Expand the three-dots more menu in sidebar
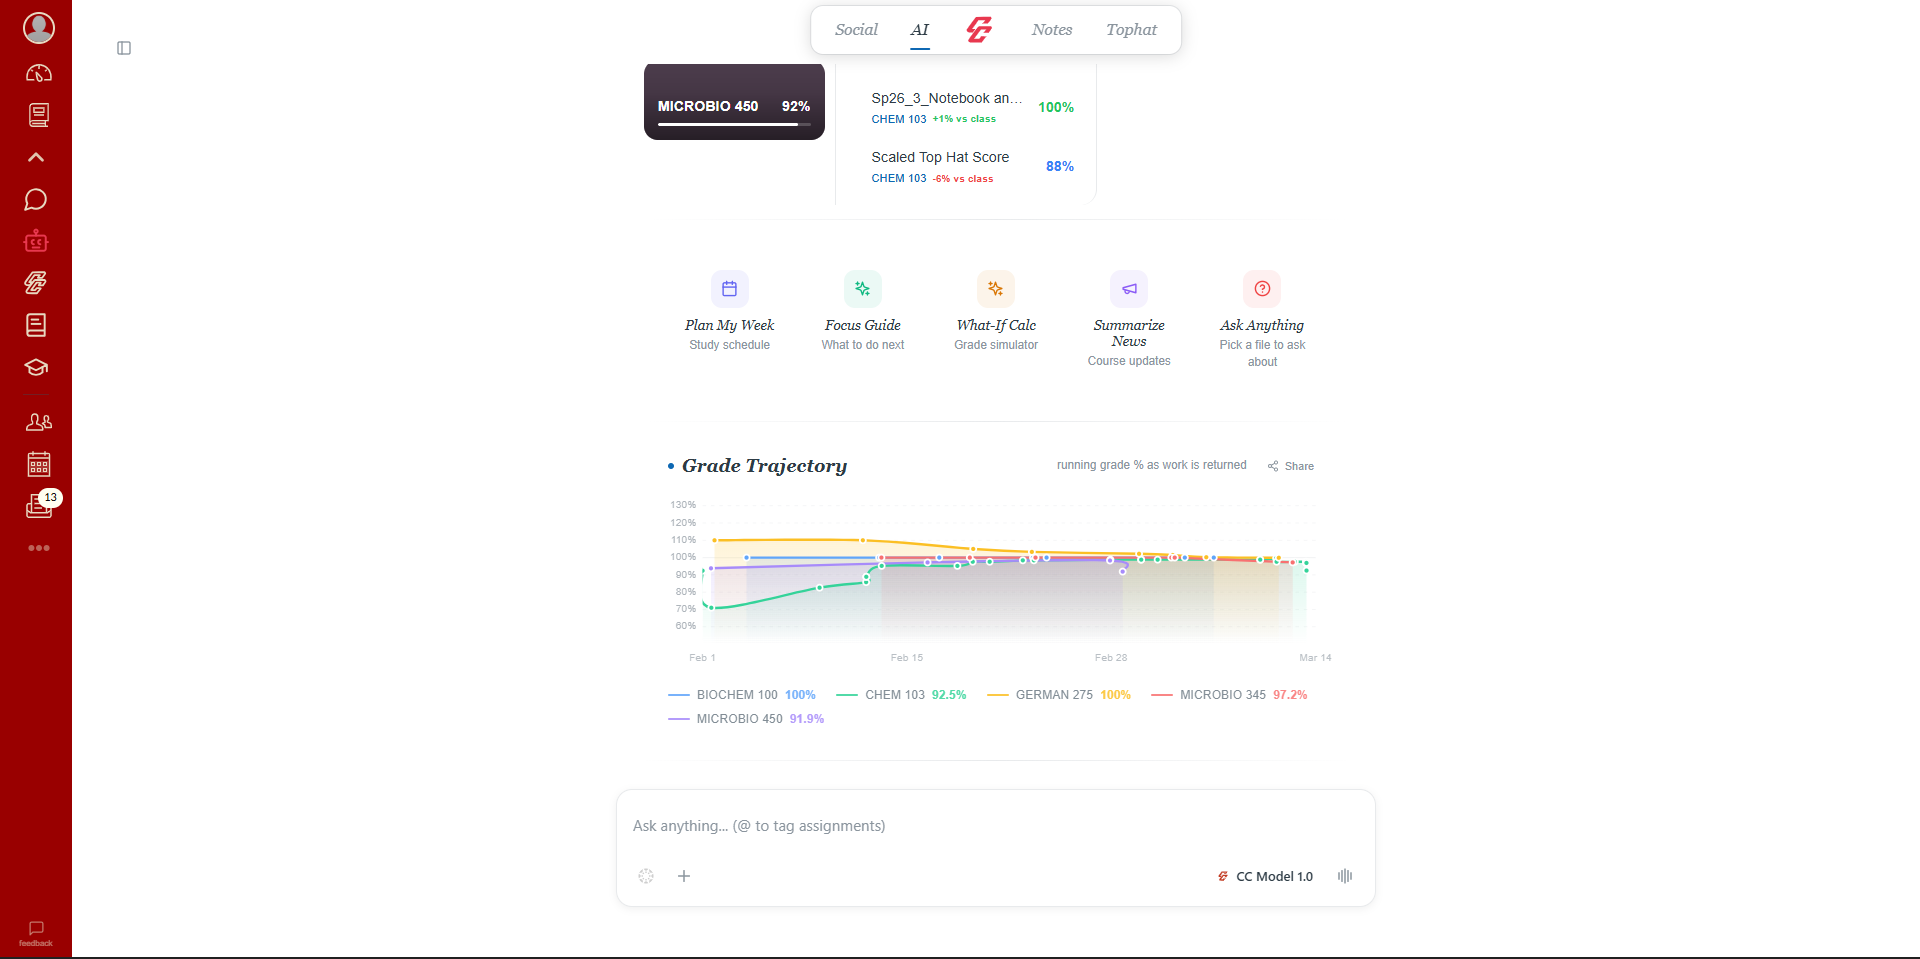Viewport: 1920px width, 959px height. click(39, 547)
